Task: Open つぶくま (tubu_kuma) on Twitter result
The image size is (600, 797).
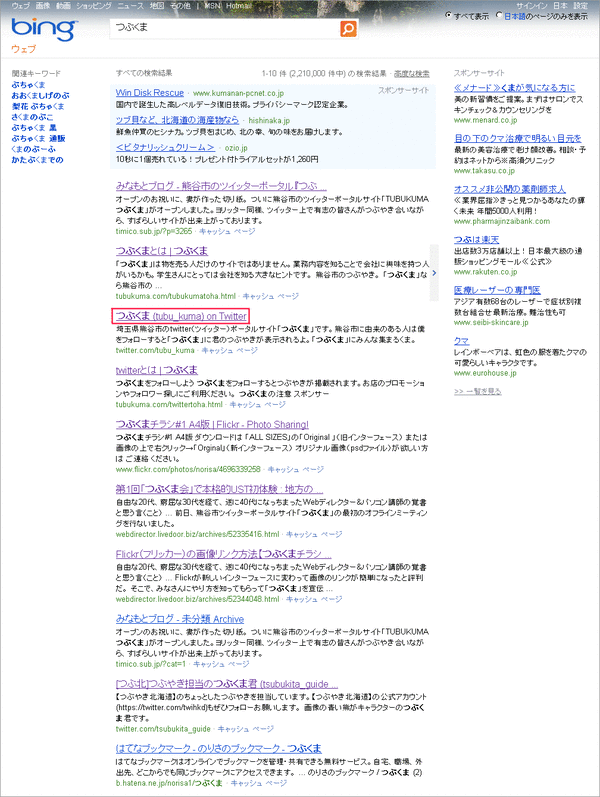Action: pos(181,316)
